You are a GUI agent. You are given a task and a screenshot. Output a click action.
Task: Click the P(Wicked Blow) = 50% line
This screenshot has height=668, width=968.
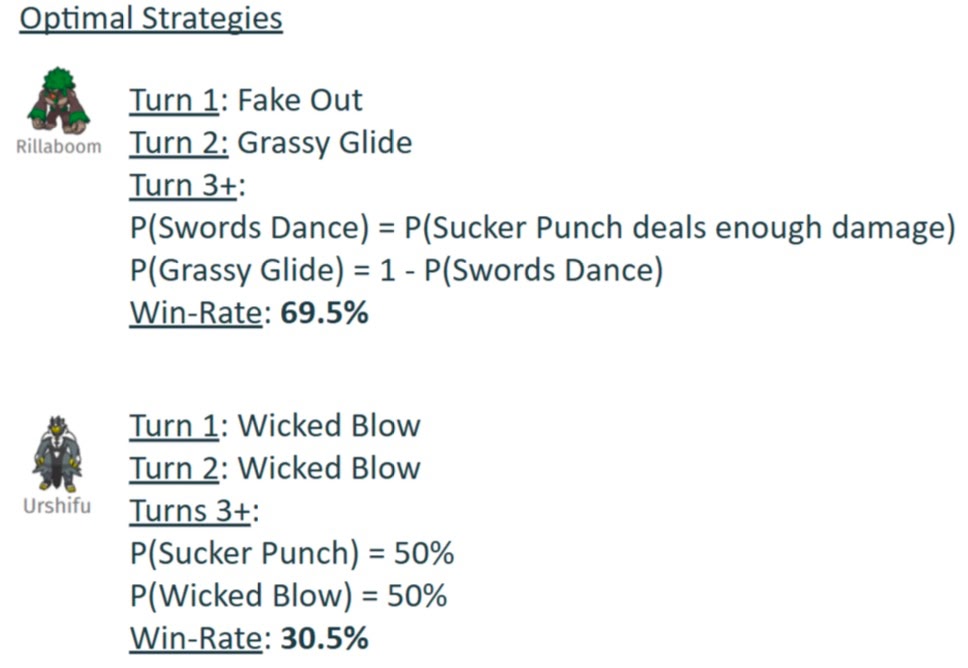[x=288, y=596]
